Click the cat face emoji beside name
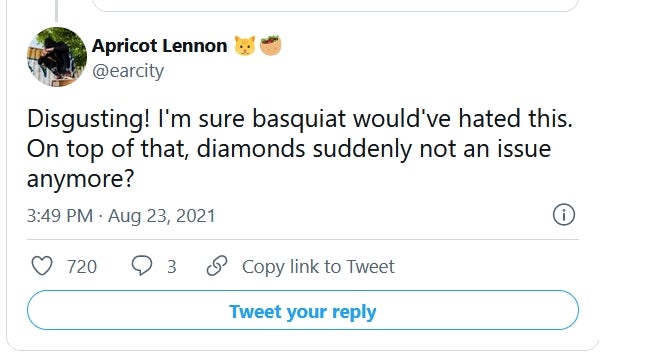Screen dimensions: 655x363 tap(244, 46)
